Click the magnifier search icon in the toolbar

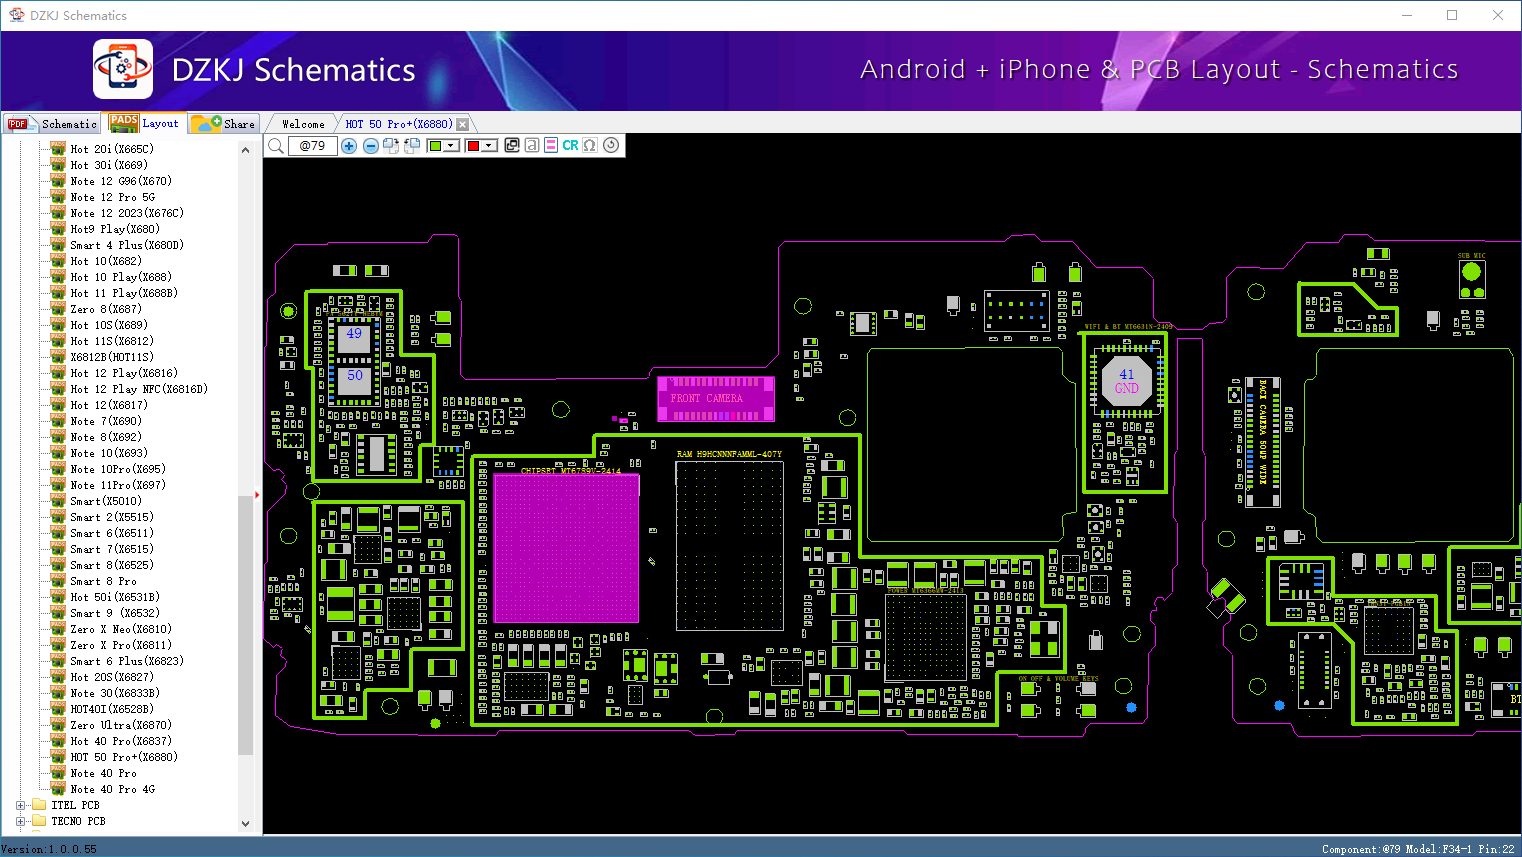tap(276, 146)
